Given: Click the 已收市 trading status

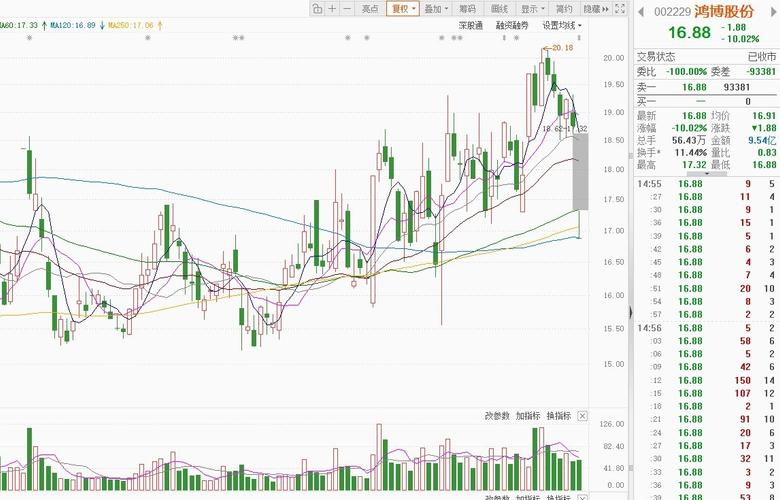Looking at the screenshot, I should 762,57.
